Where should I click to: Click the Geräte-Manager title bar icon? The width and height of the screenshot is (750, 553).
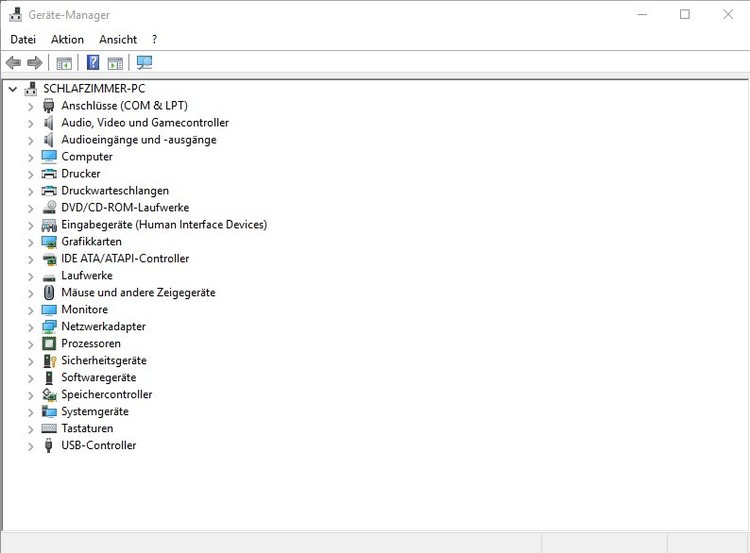[15, 15]
